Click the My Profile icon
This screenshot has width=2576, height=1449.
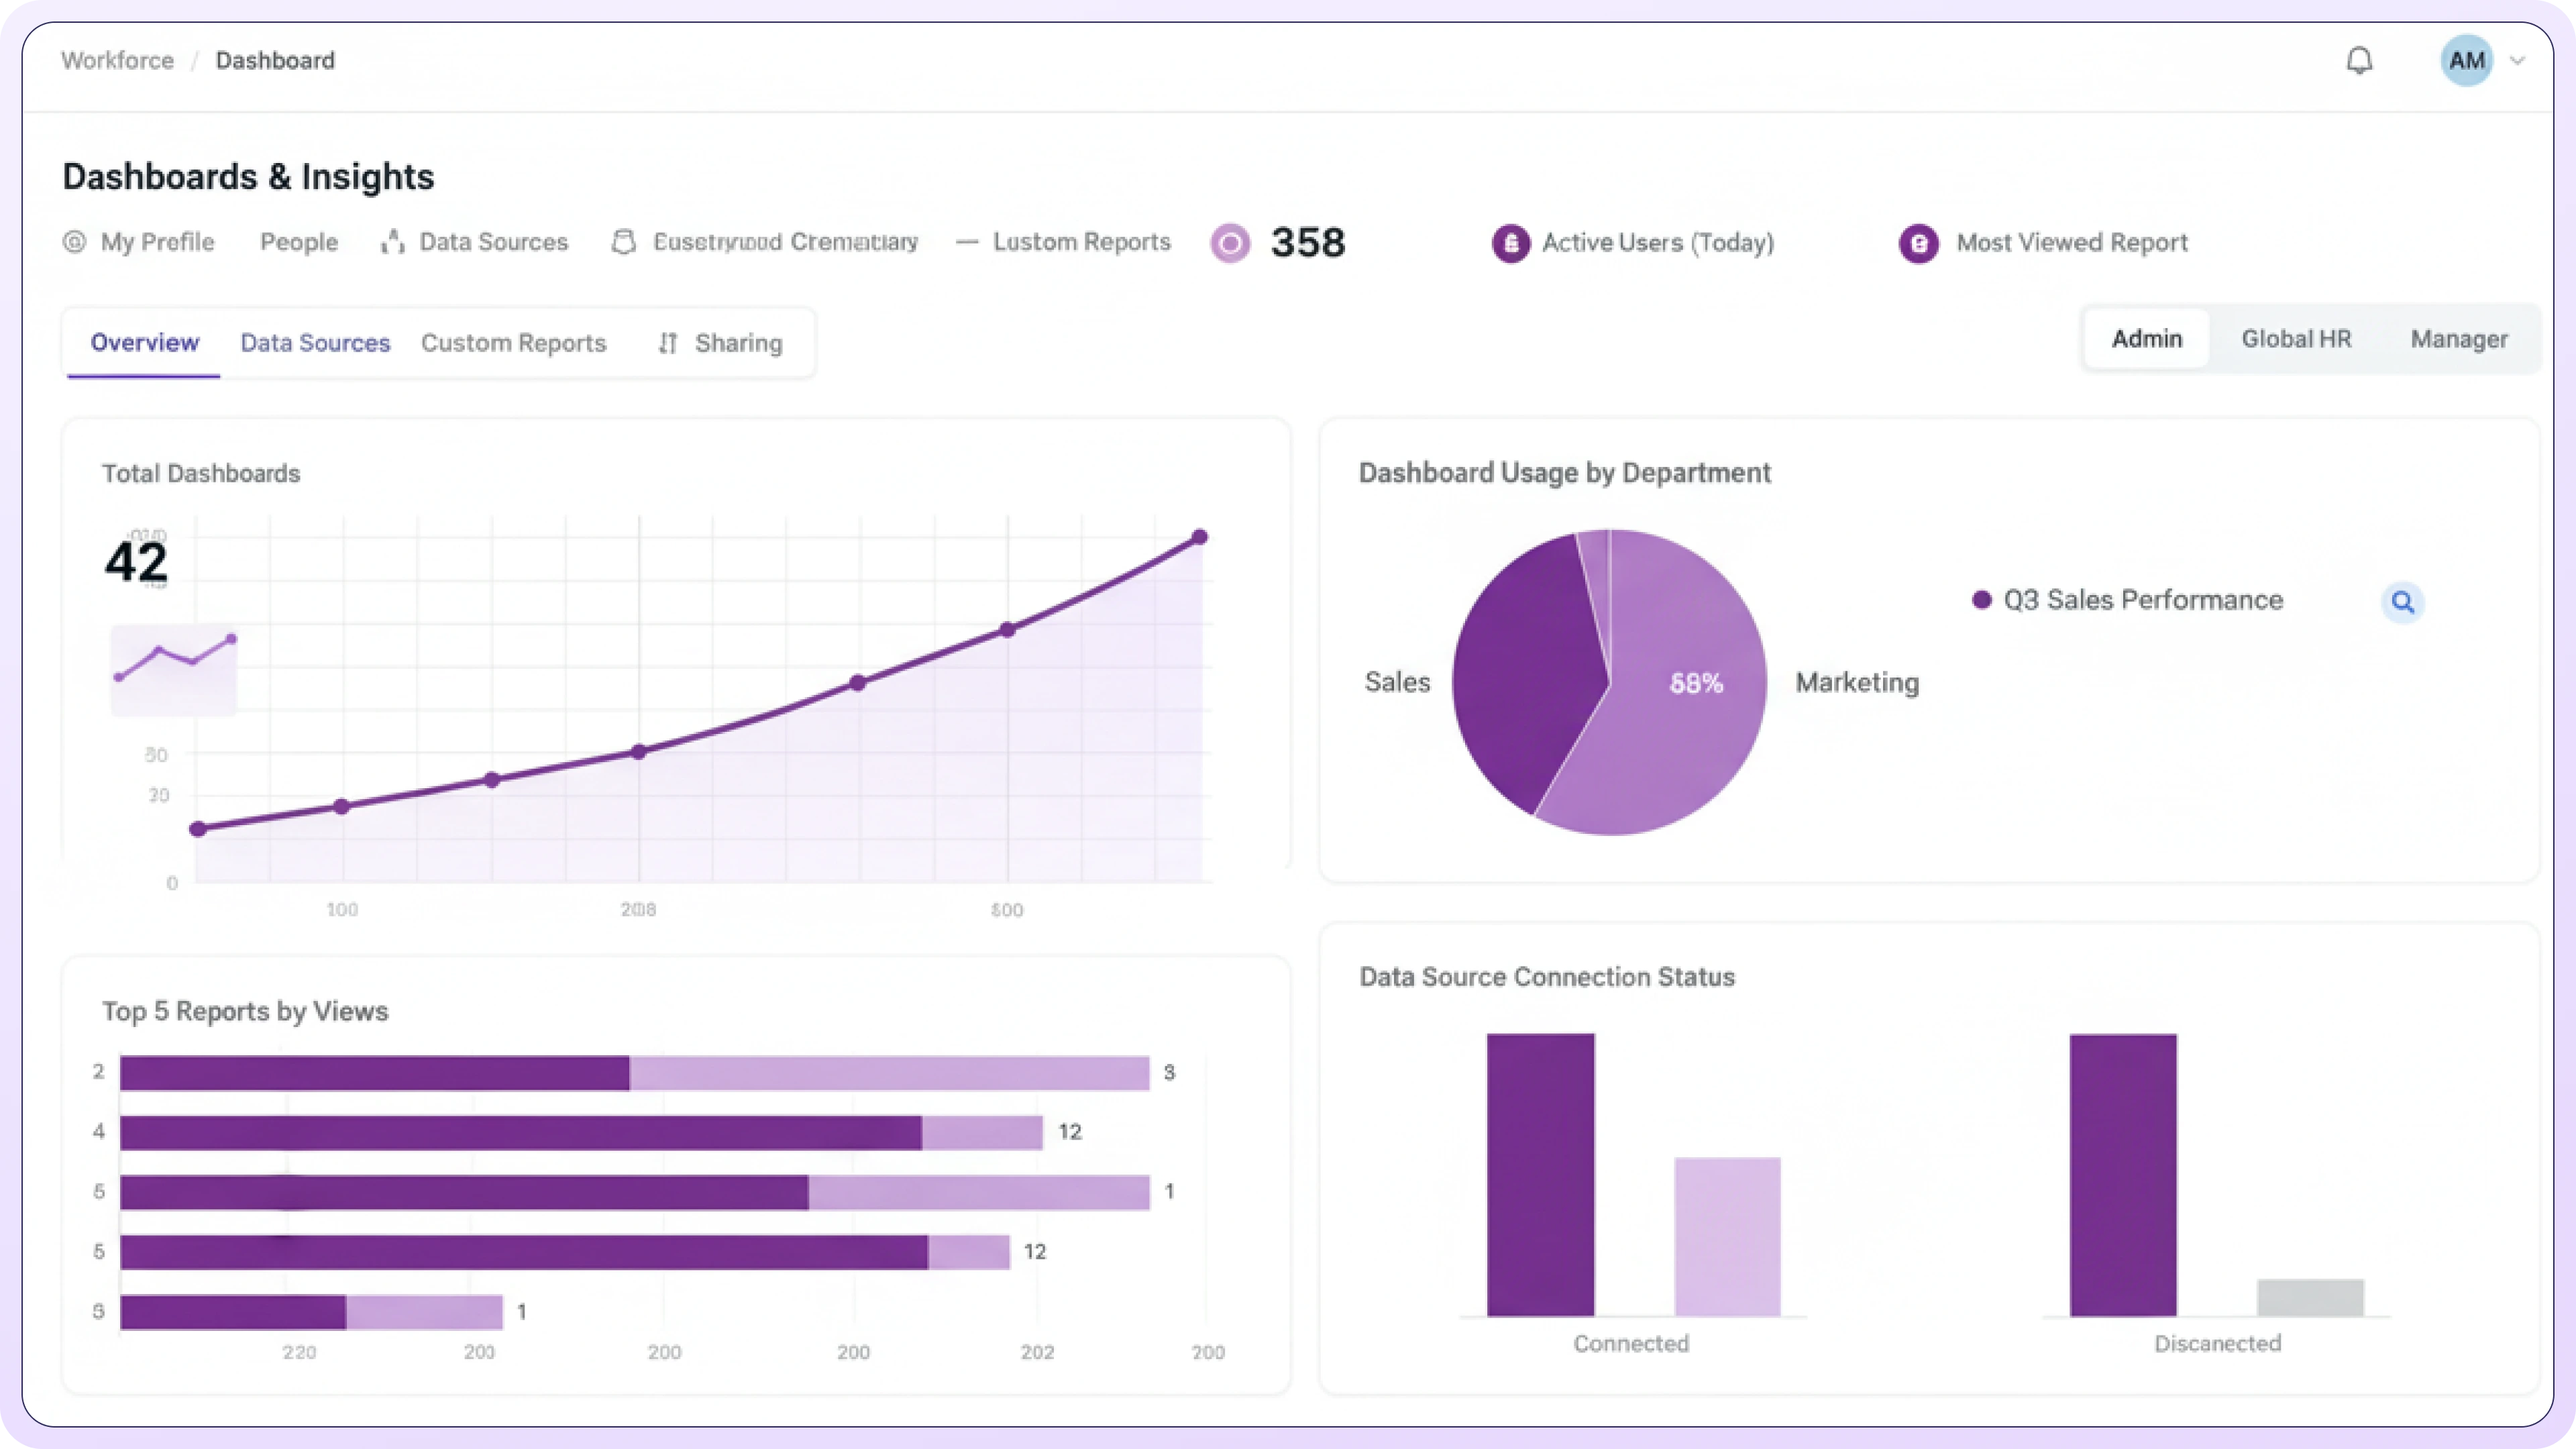[x=74, y=242]
